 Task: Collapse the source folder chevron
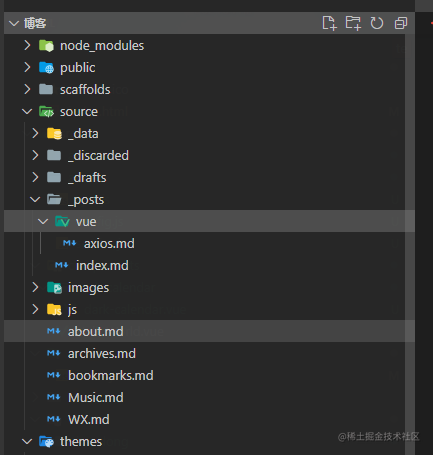pos(27,112)
